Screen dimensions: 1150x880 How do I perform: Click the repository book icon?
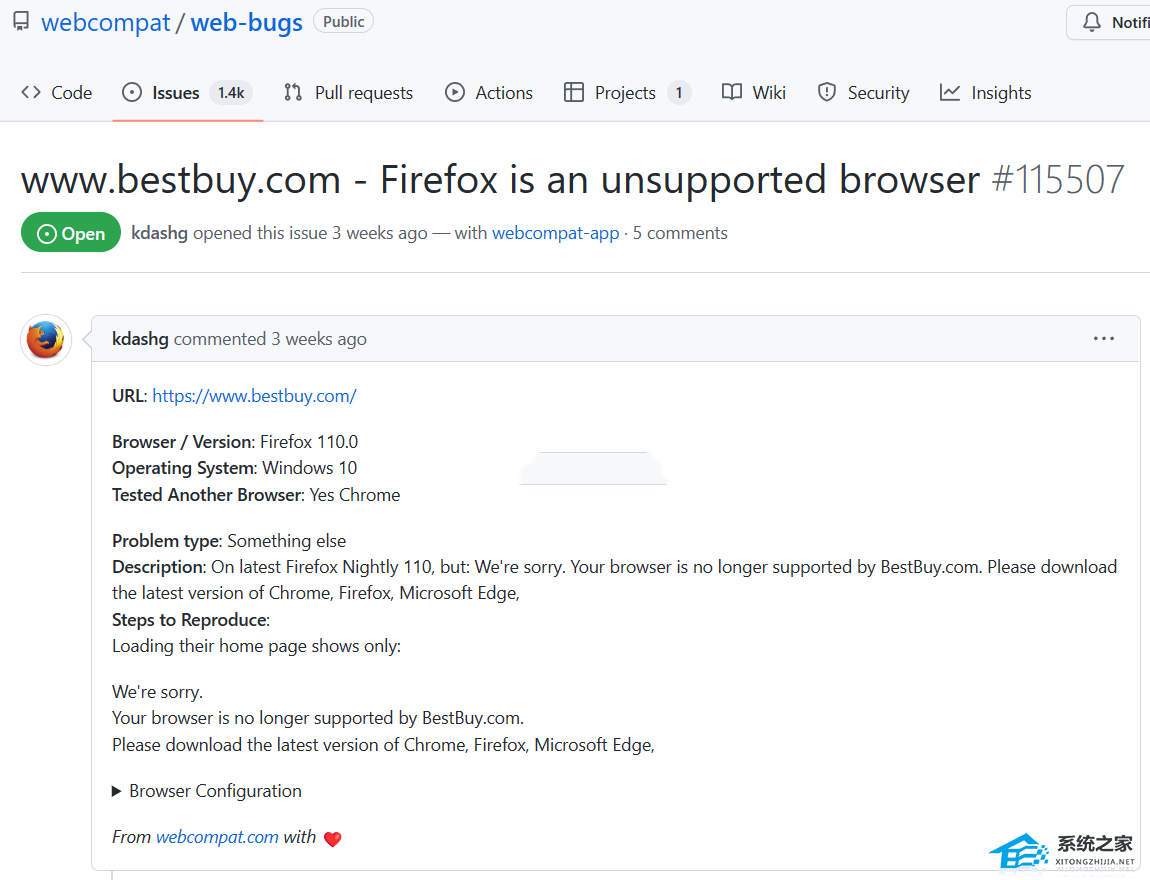[x=21, y=22]
